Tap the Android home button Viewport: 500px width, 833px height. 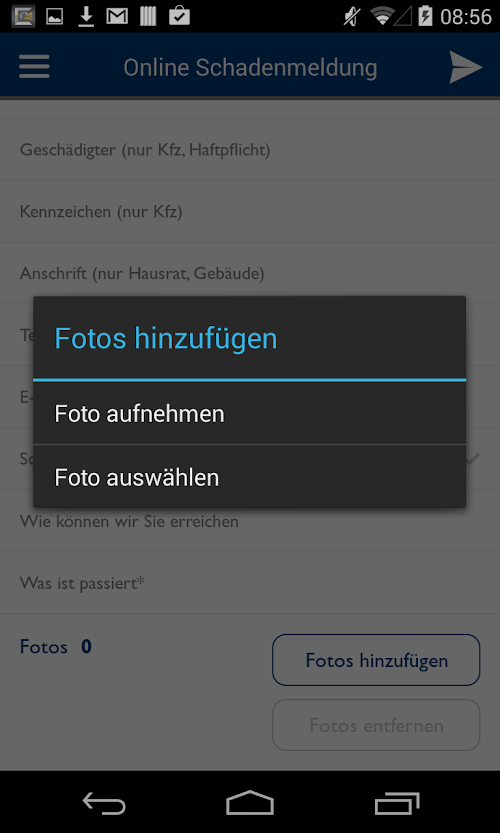pyautogui.click(x=250, y=802)
